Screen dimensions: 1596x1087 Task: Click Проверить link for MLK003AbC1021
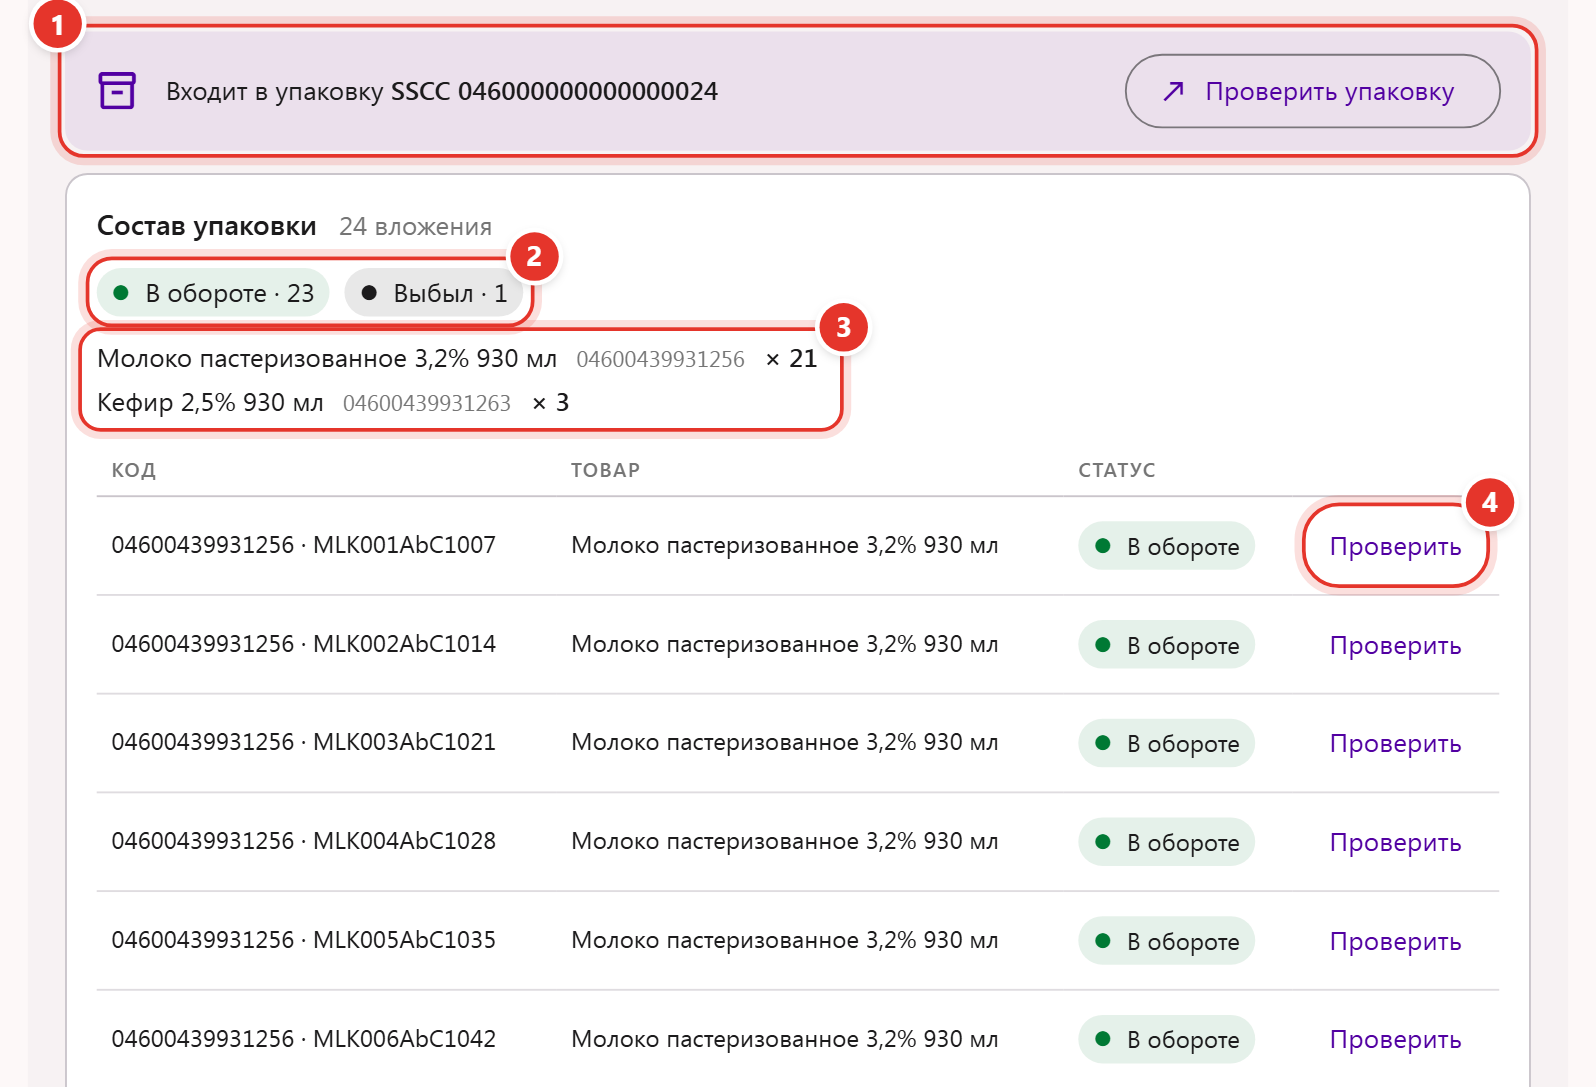(1395, 743)
